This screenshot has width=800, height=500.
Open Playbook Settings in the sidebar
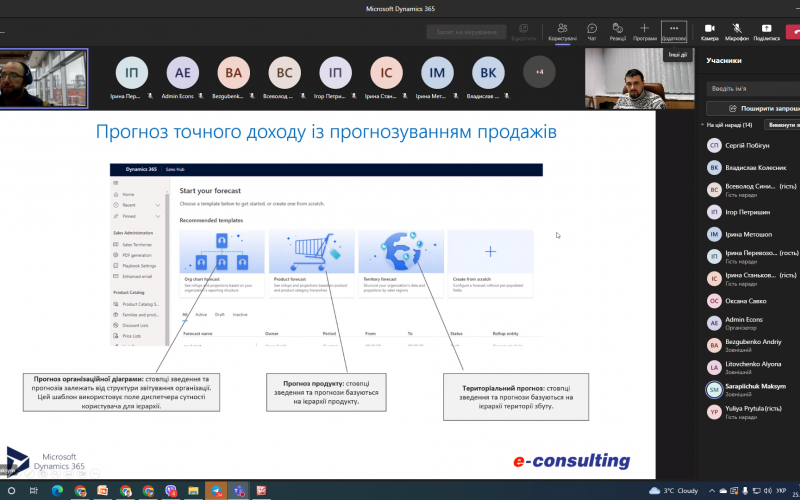click(x=139, y=266)
